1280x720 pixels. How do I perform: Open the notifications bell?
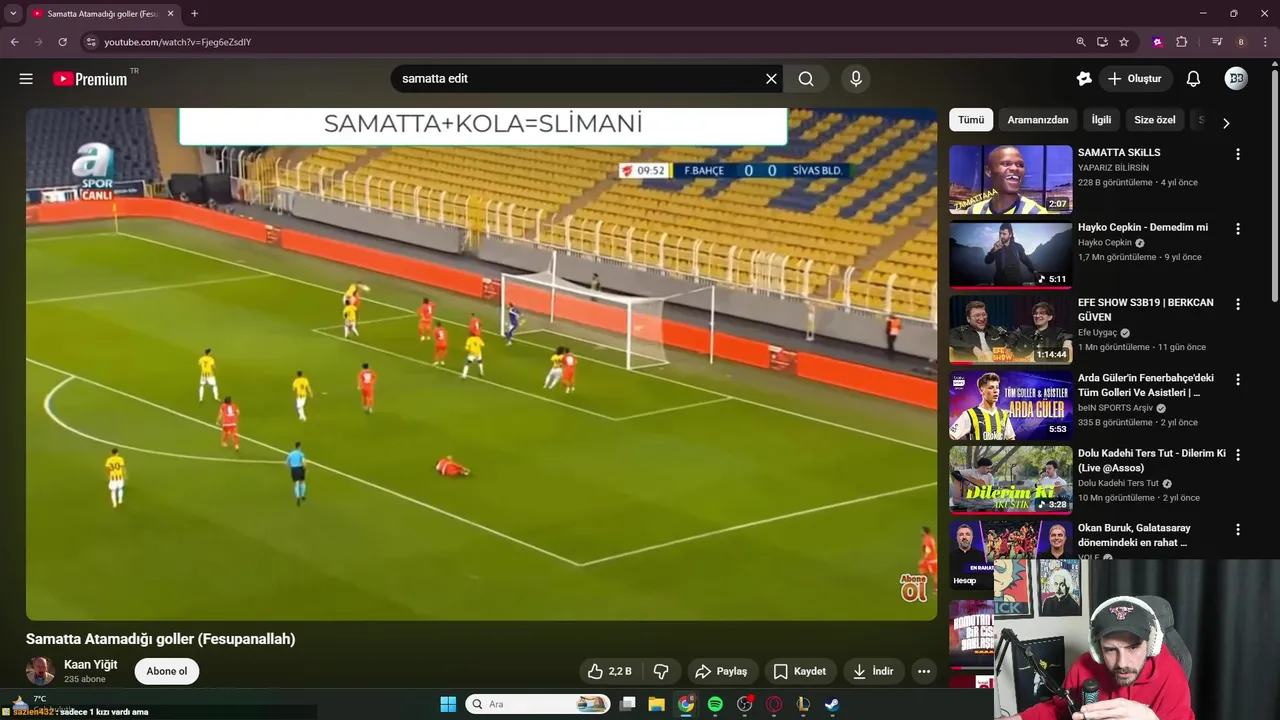click(1193, 79)
